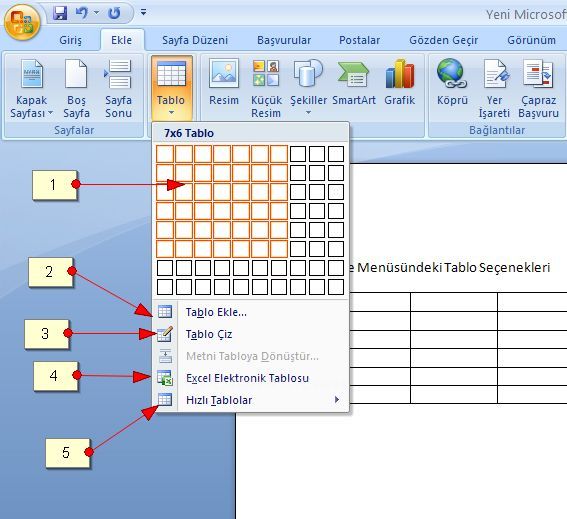The width and height of the screenshot is (567, 519).
Task: Click the bottom-right cell of table grid
Action: [336, 287]
